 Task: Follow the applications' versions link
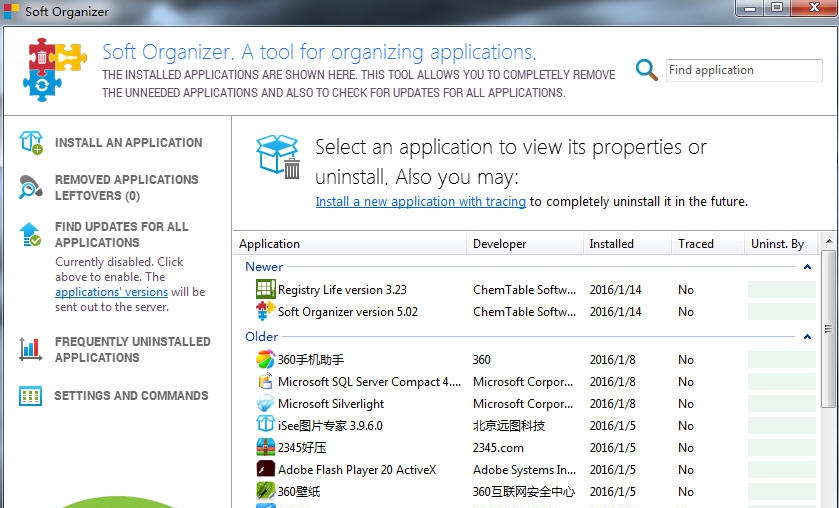tap(111, 292)
